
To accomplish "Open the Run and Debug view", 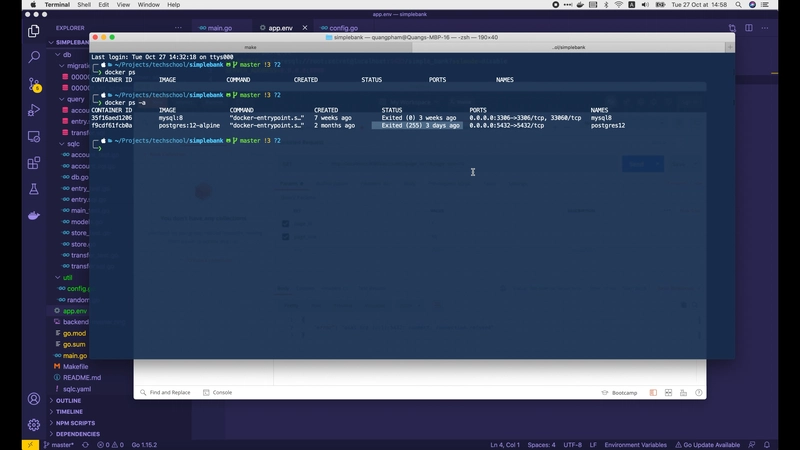I will pos(34,110).
